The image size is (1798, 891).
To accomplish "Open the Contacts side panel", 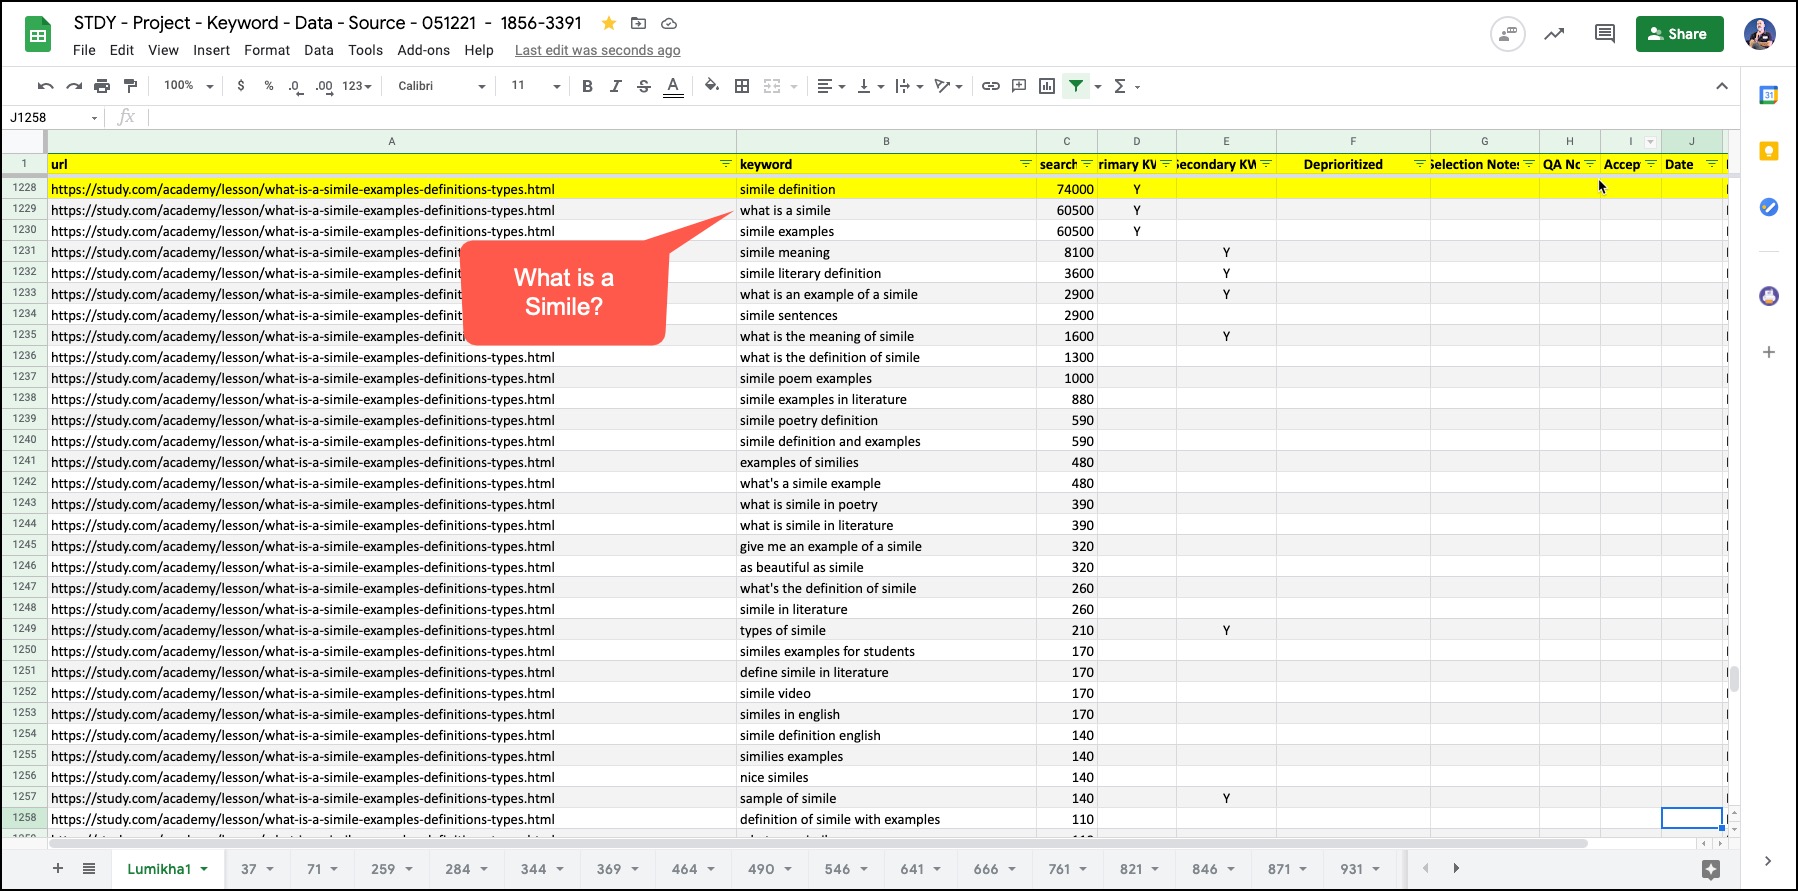I will pyautogui.click(x=1768, y=296).
